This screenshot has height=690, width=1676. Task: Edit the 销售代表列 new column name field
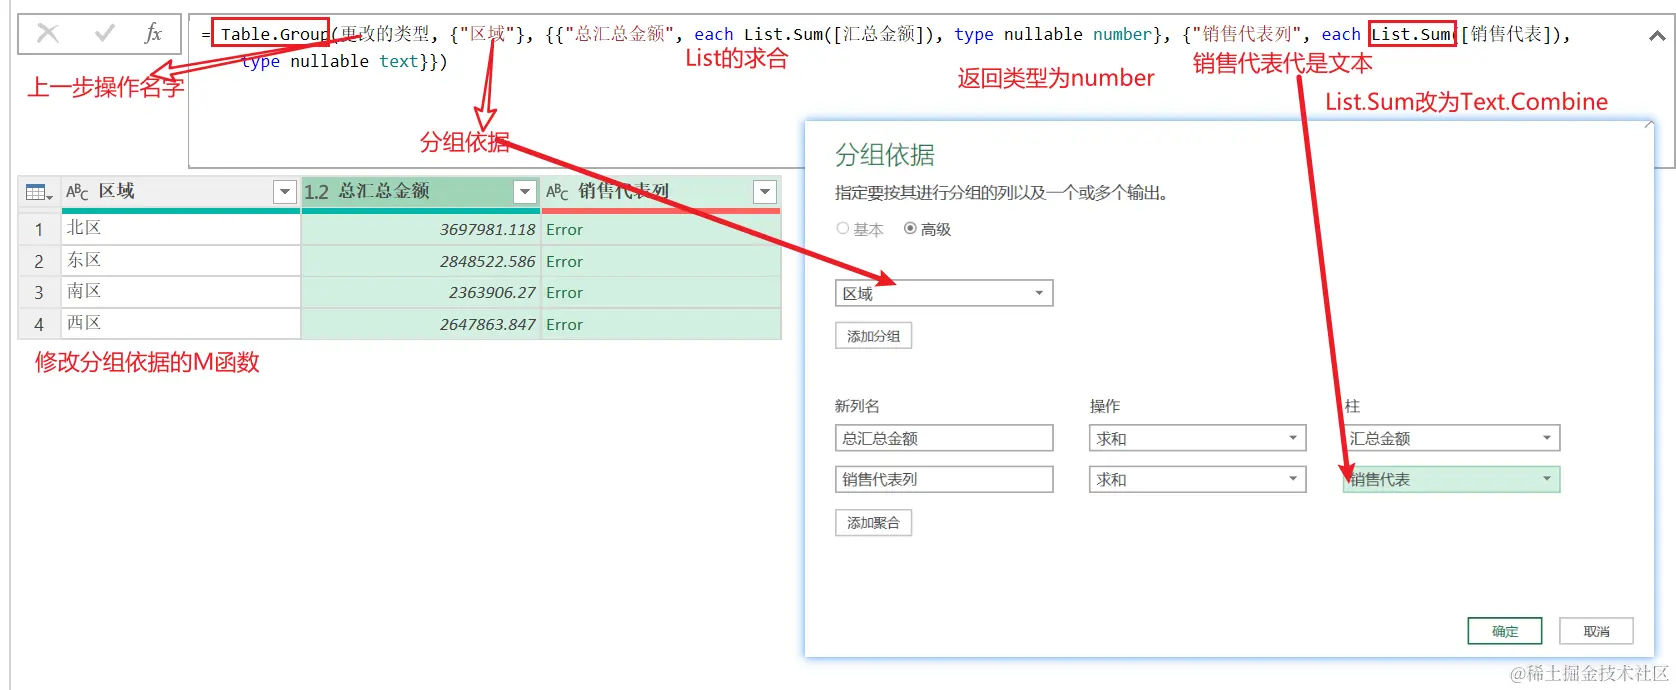(944, 479)
